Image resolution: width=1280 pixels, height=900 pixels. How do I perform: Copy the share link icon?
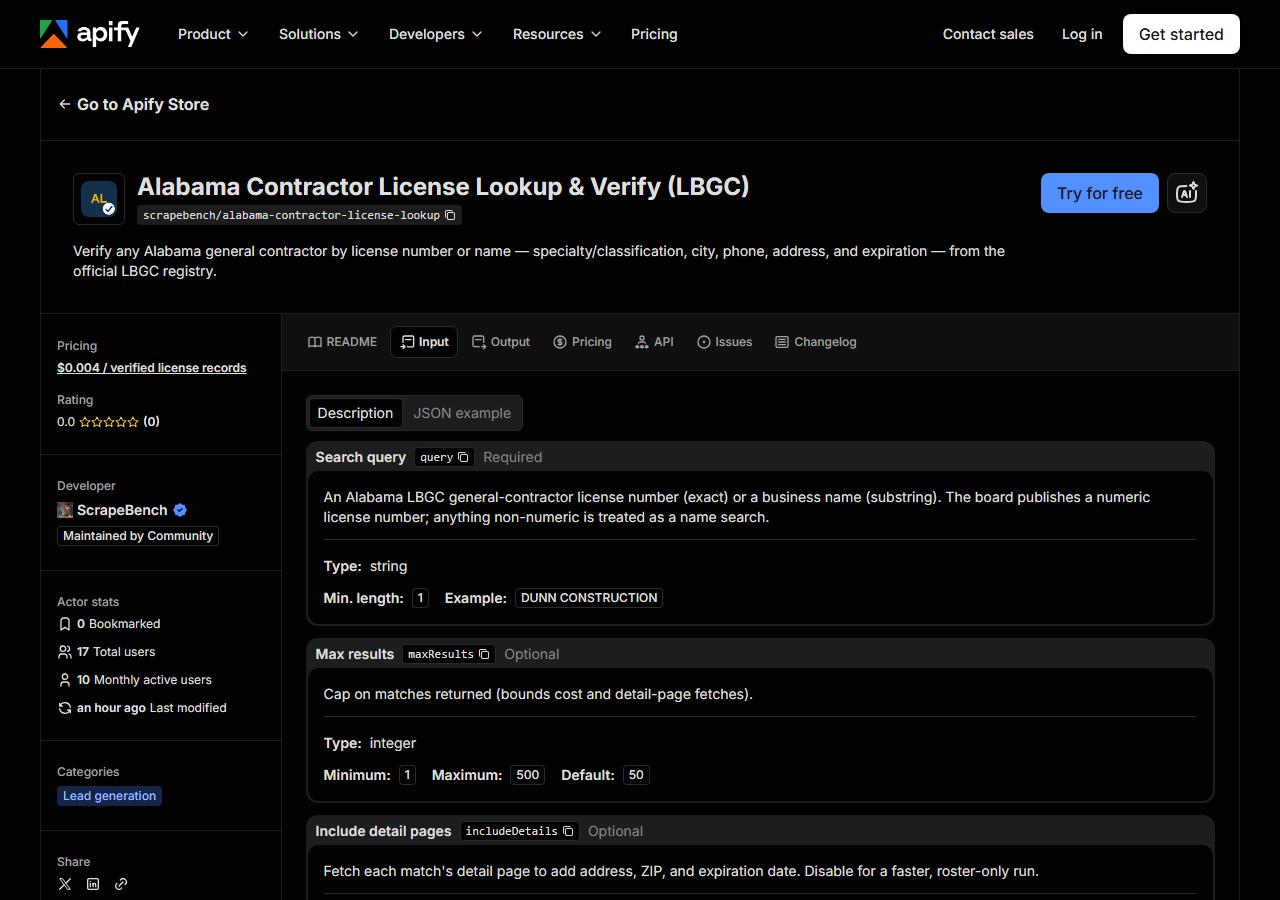(x=121, y=884)
